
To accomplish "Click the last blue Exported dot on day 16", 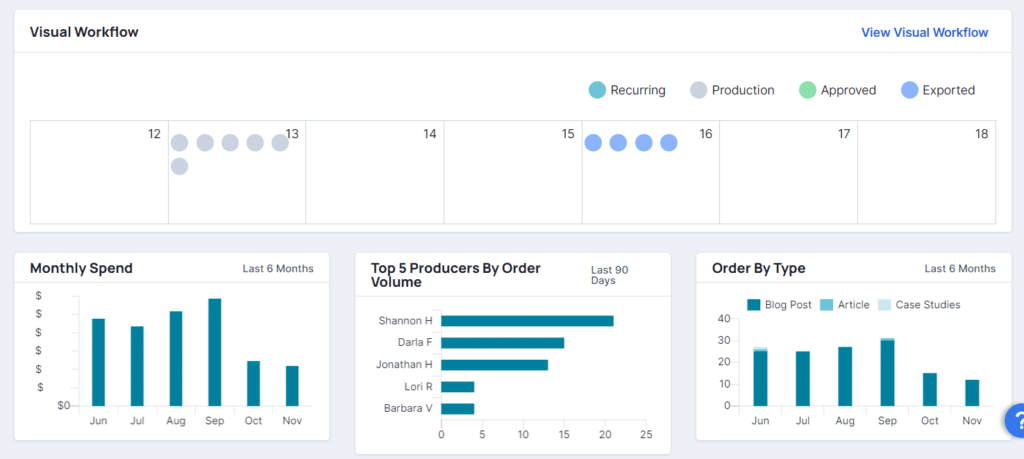I will (x=669, y=143).
